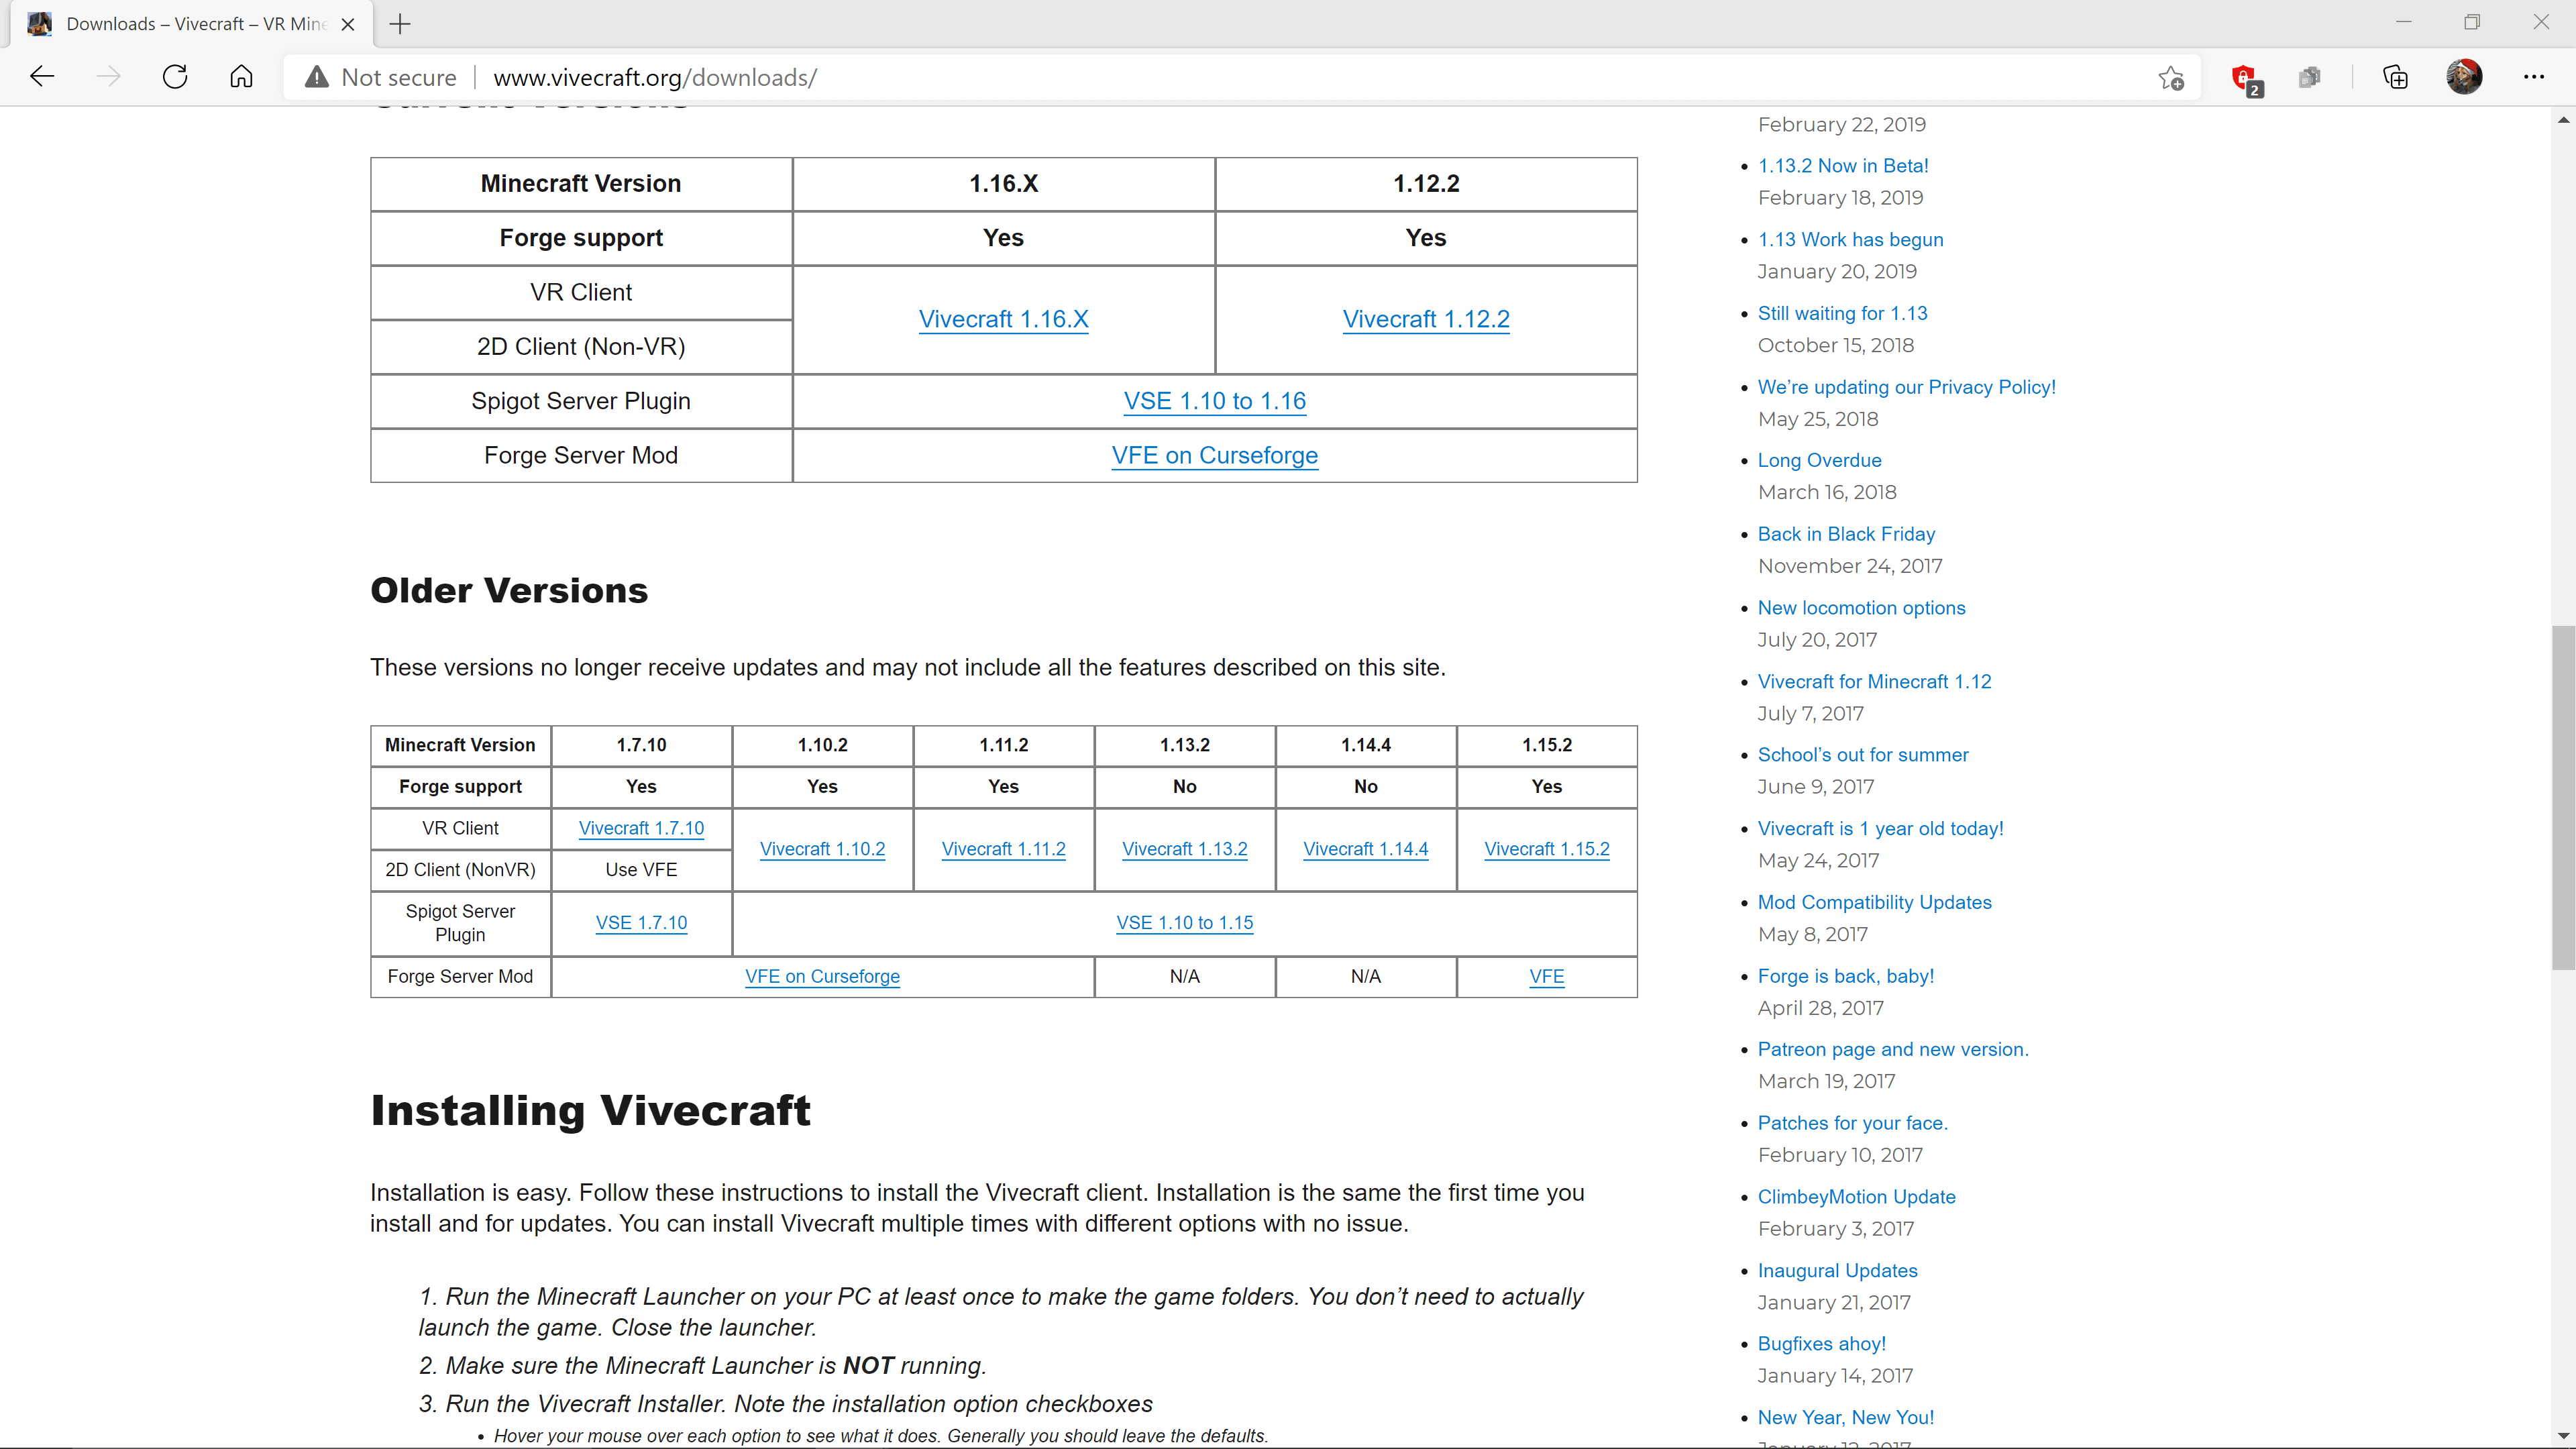Open '1.13.2 Now in Beta!' post
Viewport: 2576px width, 1449px height.
point(1843,166)
